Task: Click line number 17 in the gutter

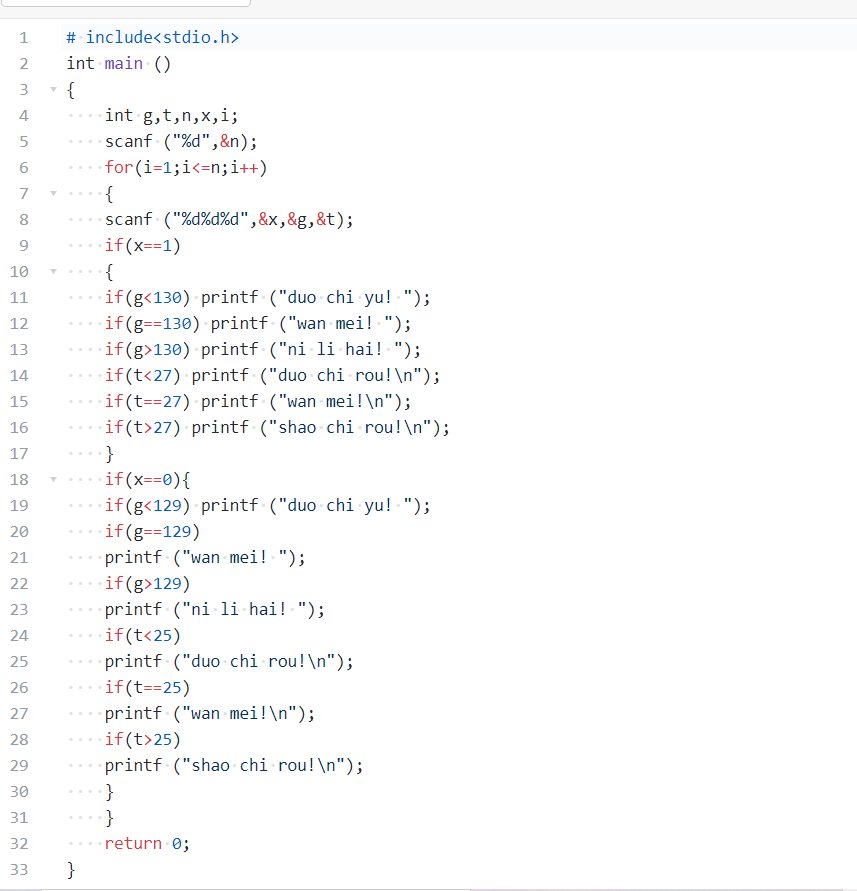Action: pyautogui.click(x=19, y=453)
